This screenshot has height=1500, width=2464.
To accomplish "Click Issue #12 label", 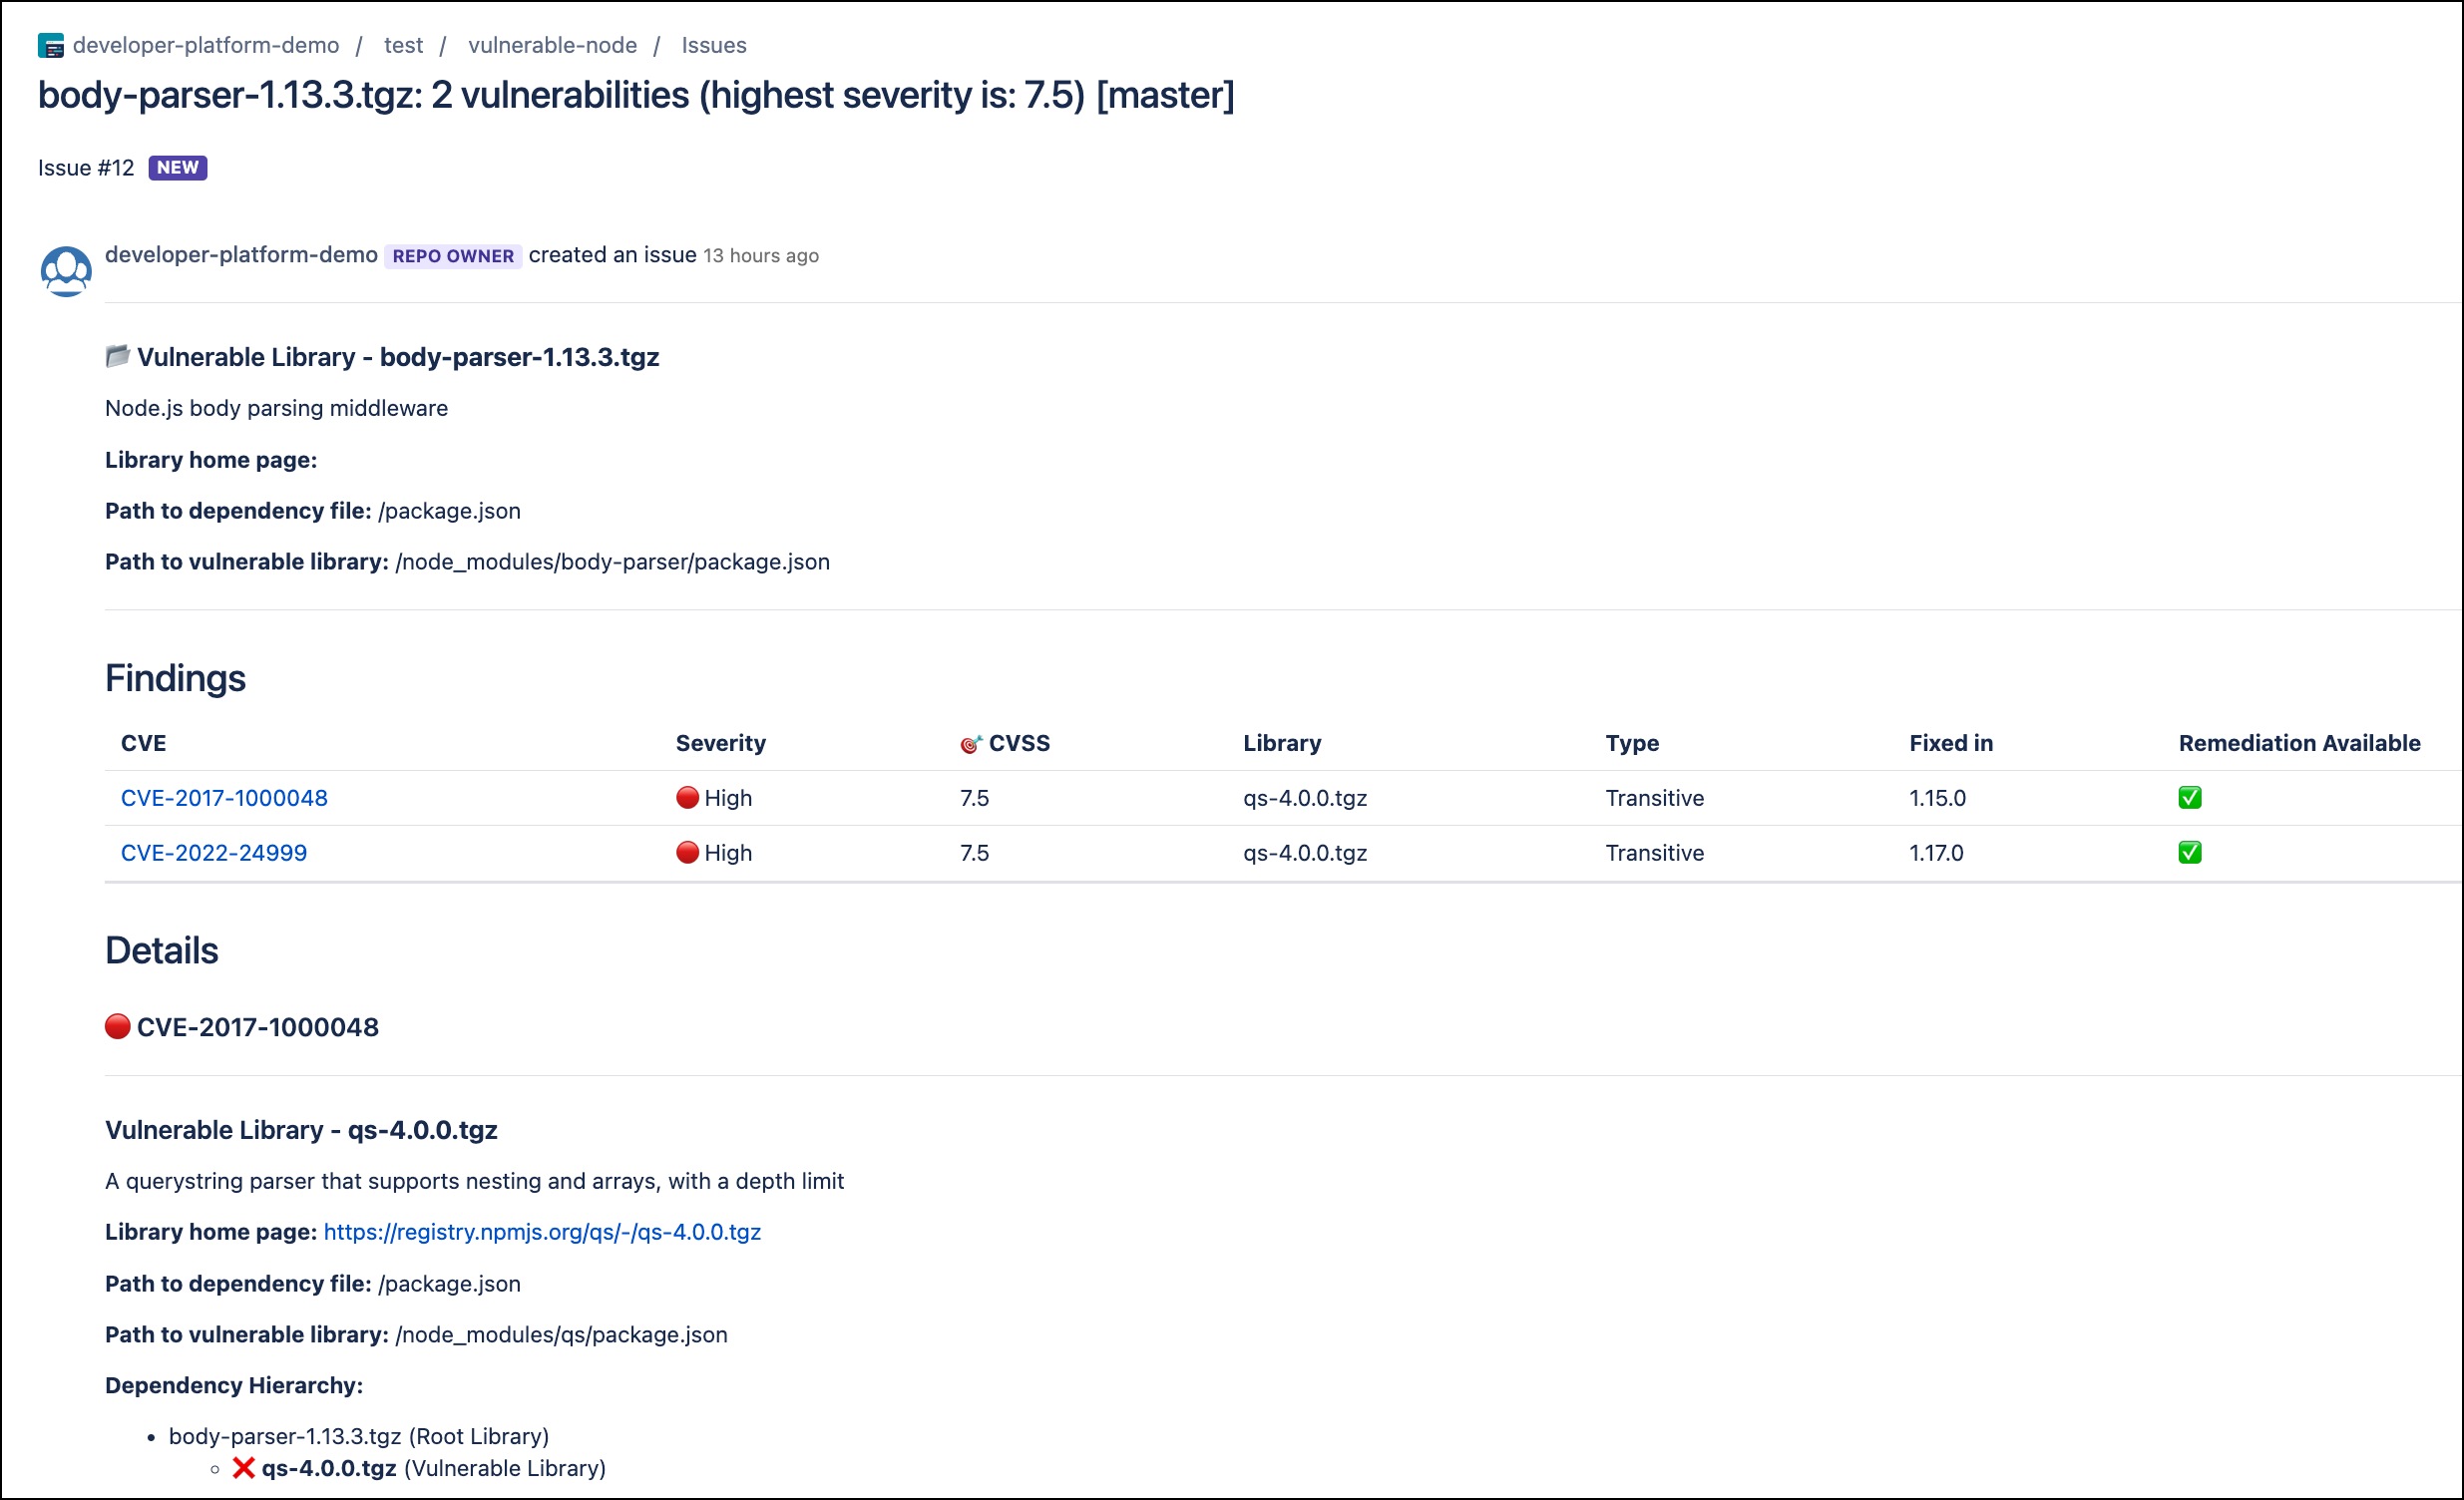I will (x=86, y=168).
